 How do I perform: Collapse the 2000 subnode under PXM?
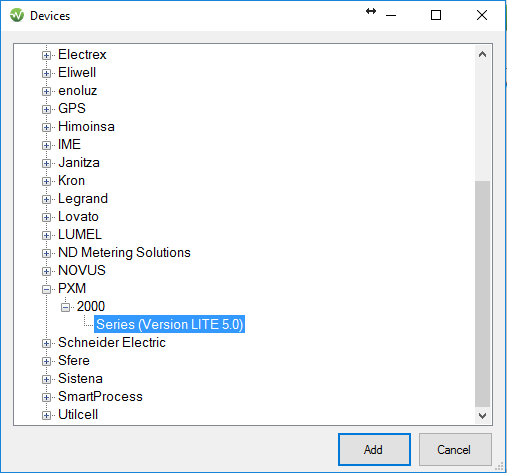65,307
